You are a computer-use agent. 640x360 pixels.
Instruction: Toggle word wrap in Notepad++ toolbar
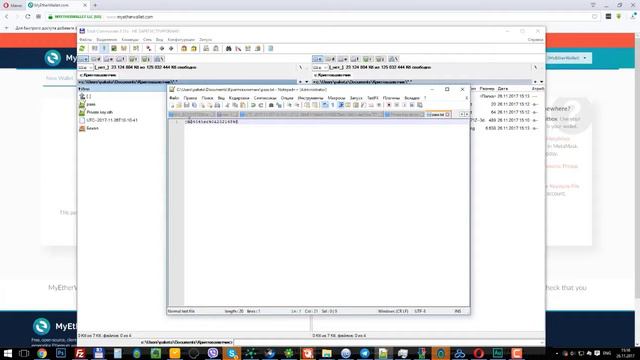[x=325, y=105]
